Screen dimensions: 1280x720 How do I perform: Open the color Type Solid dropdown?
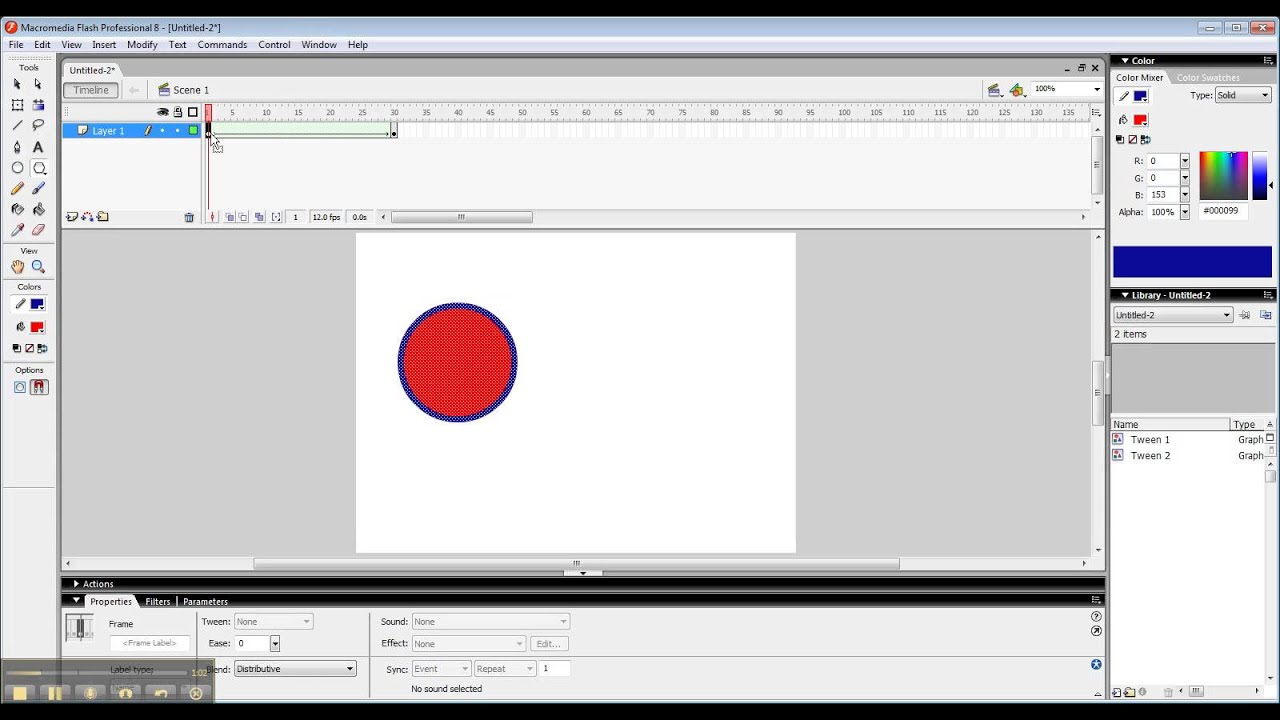pos(1243,96)
